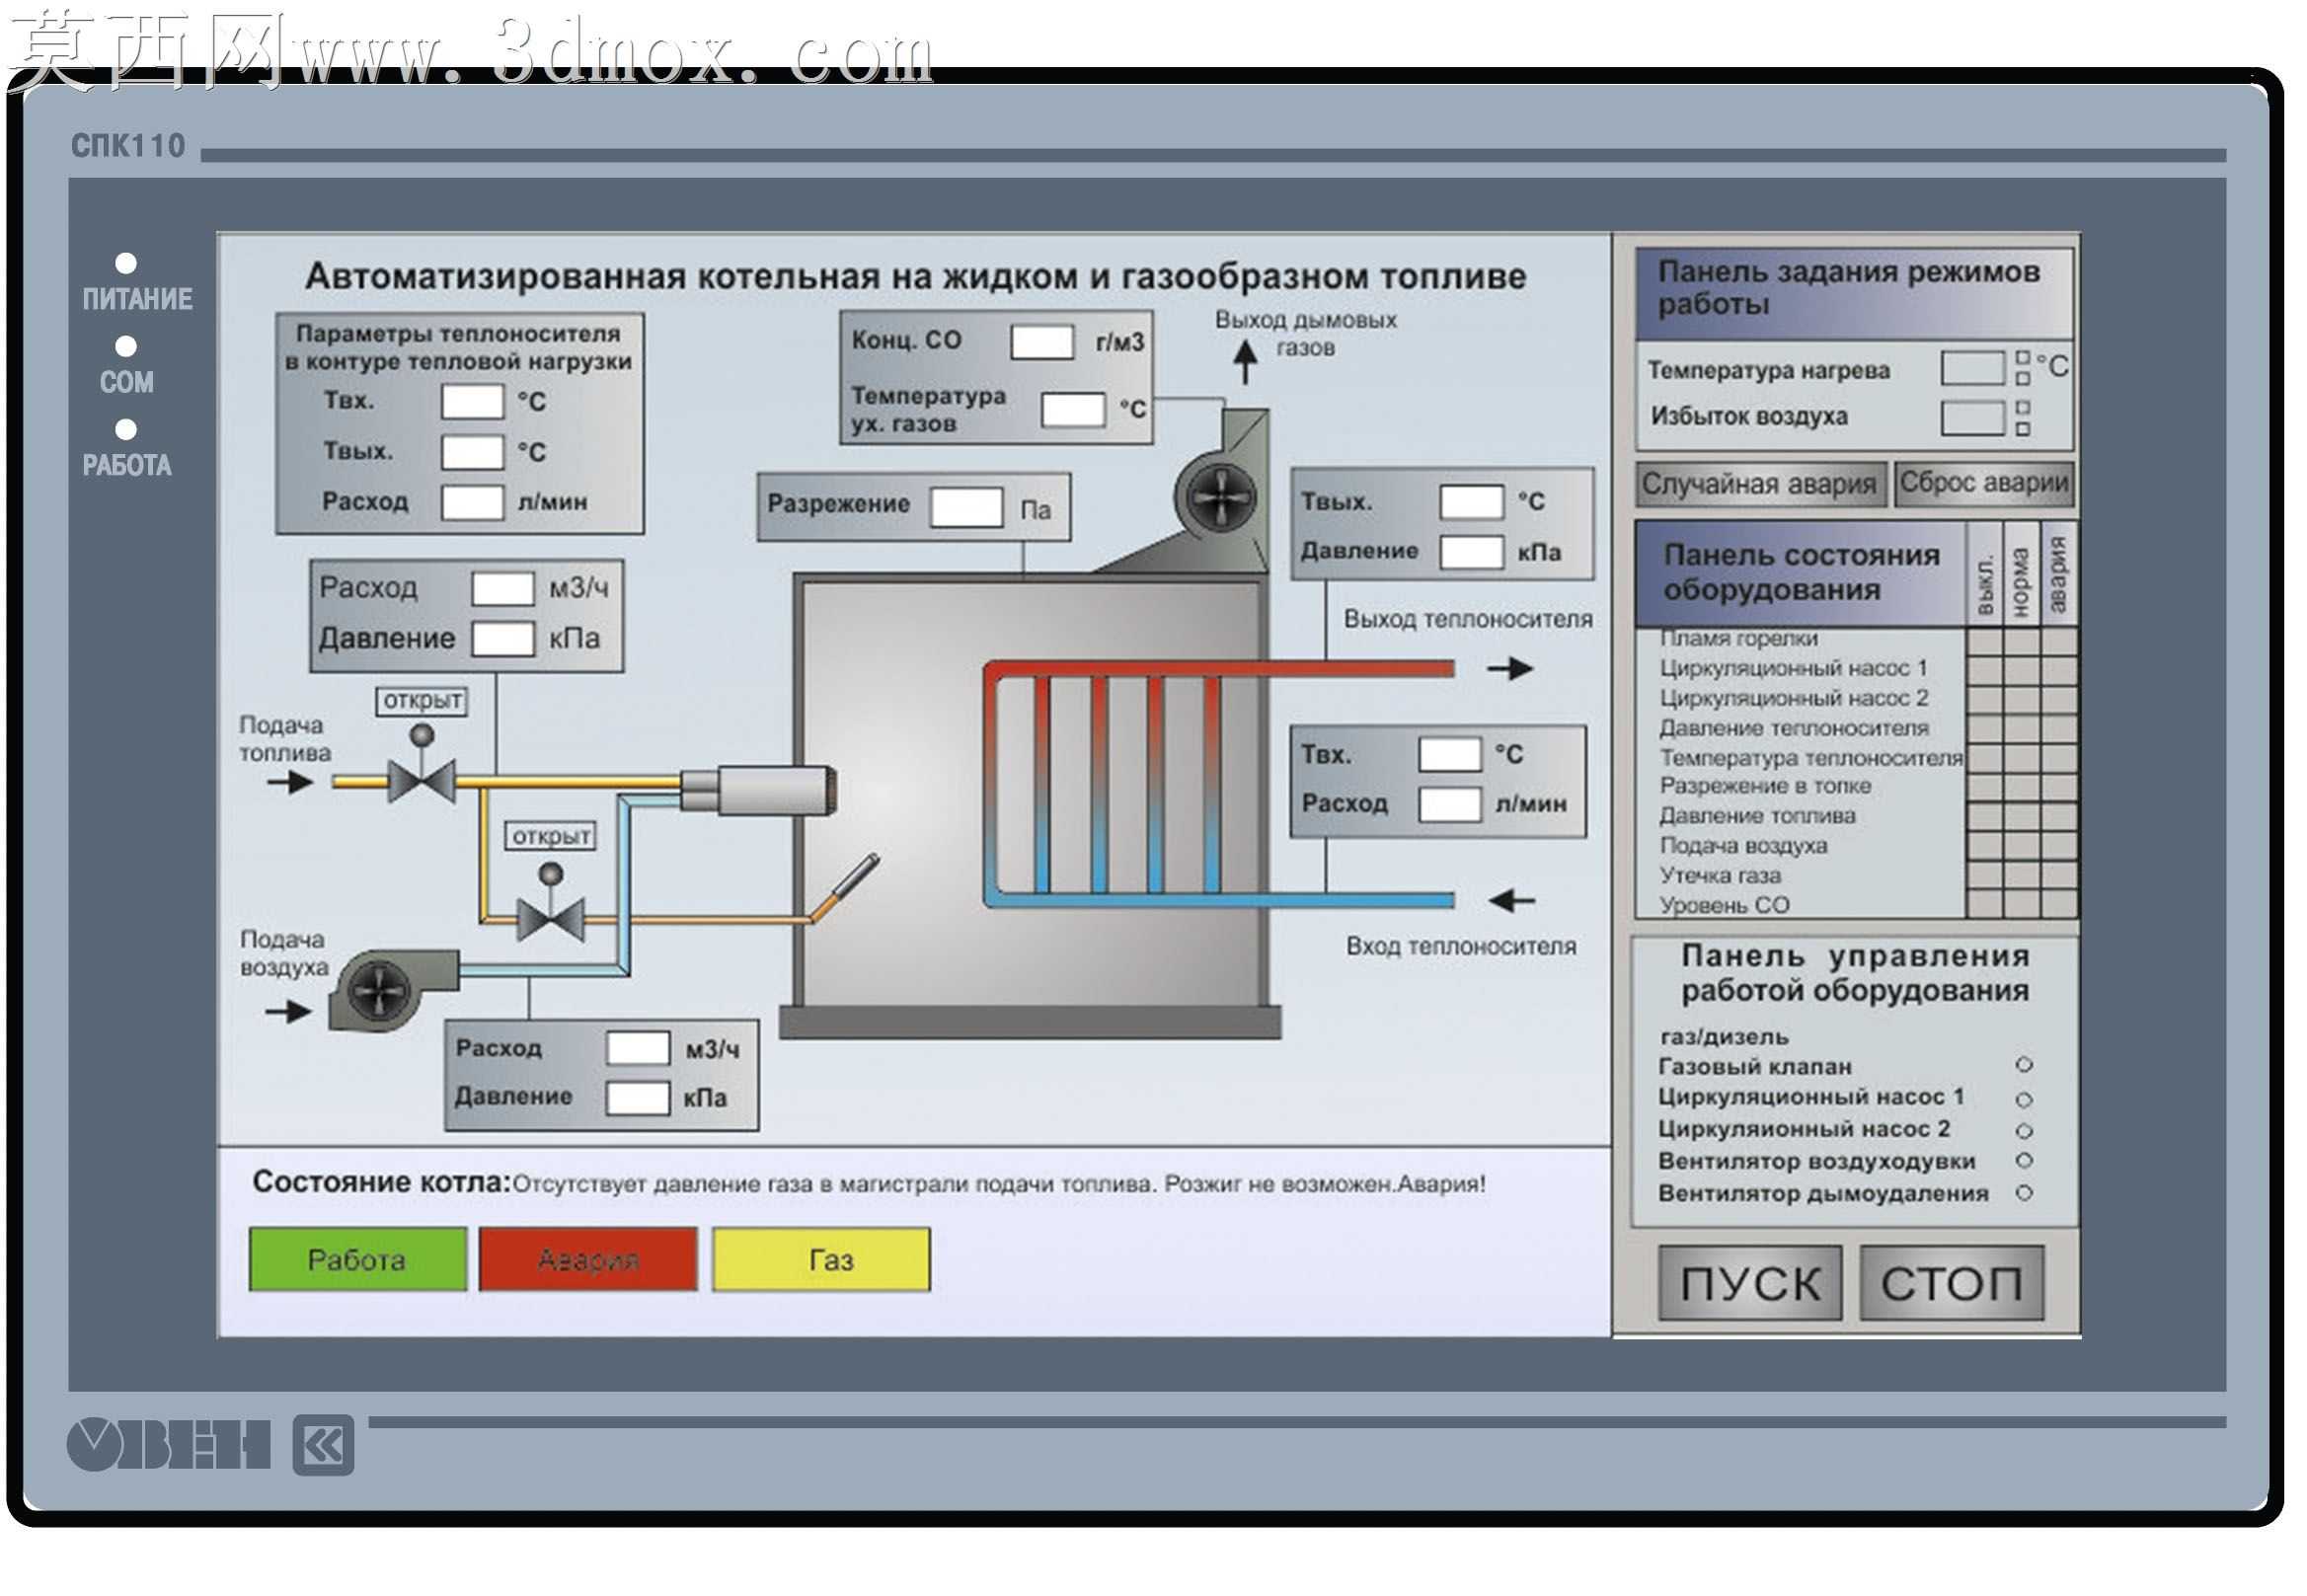Click the Случайная авария button
This screenshot has width=2307, height=1596.
point(1761,485)
